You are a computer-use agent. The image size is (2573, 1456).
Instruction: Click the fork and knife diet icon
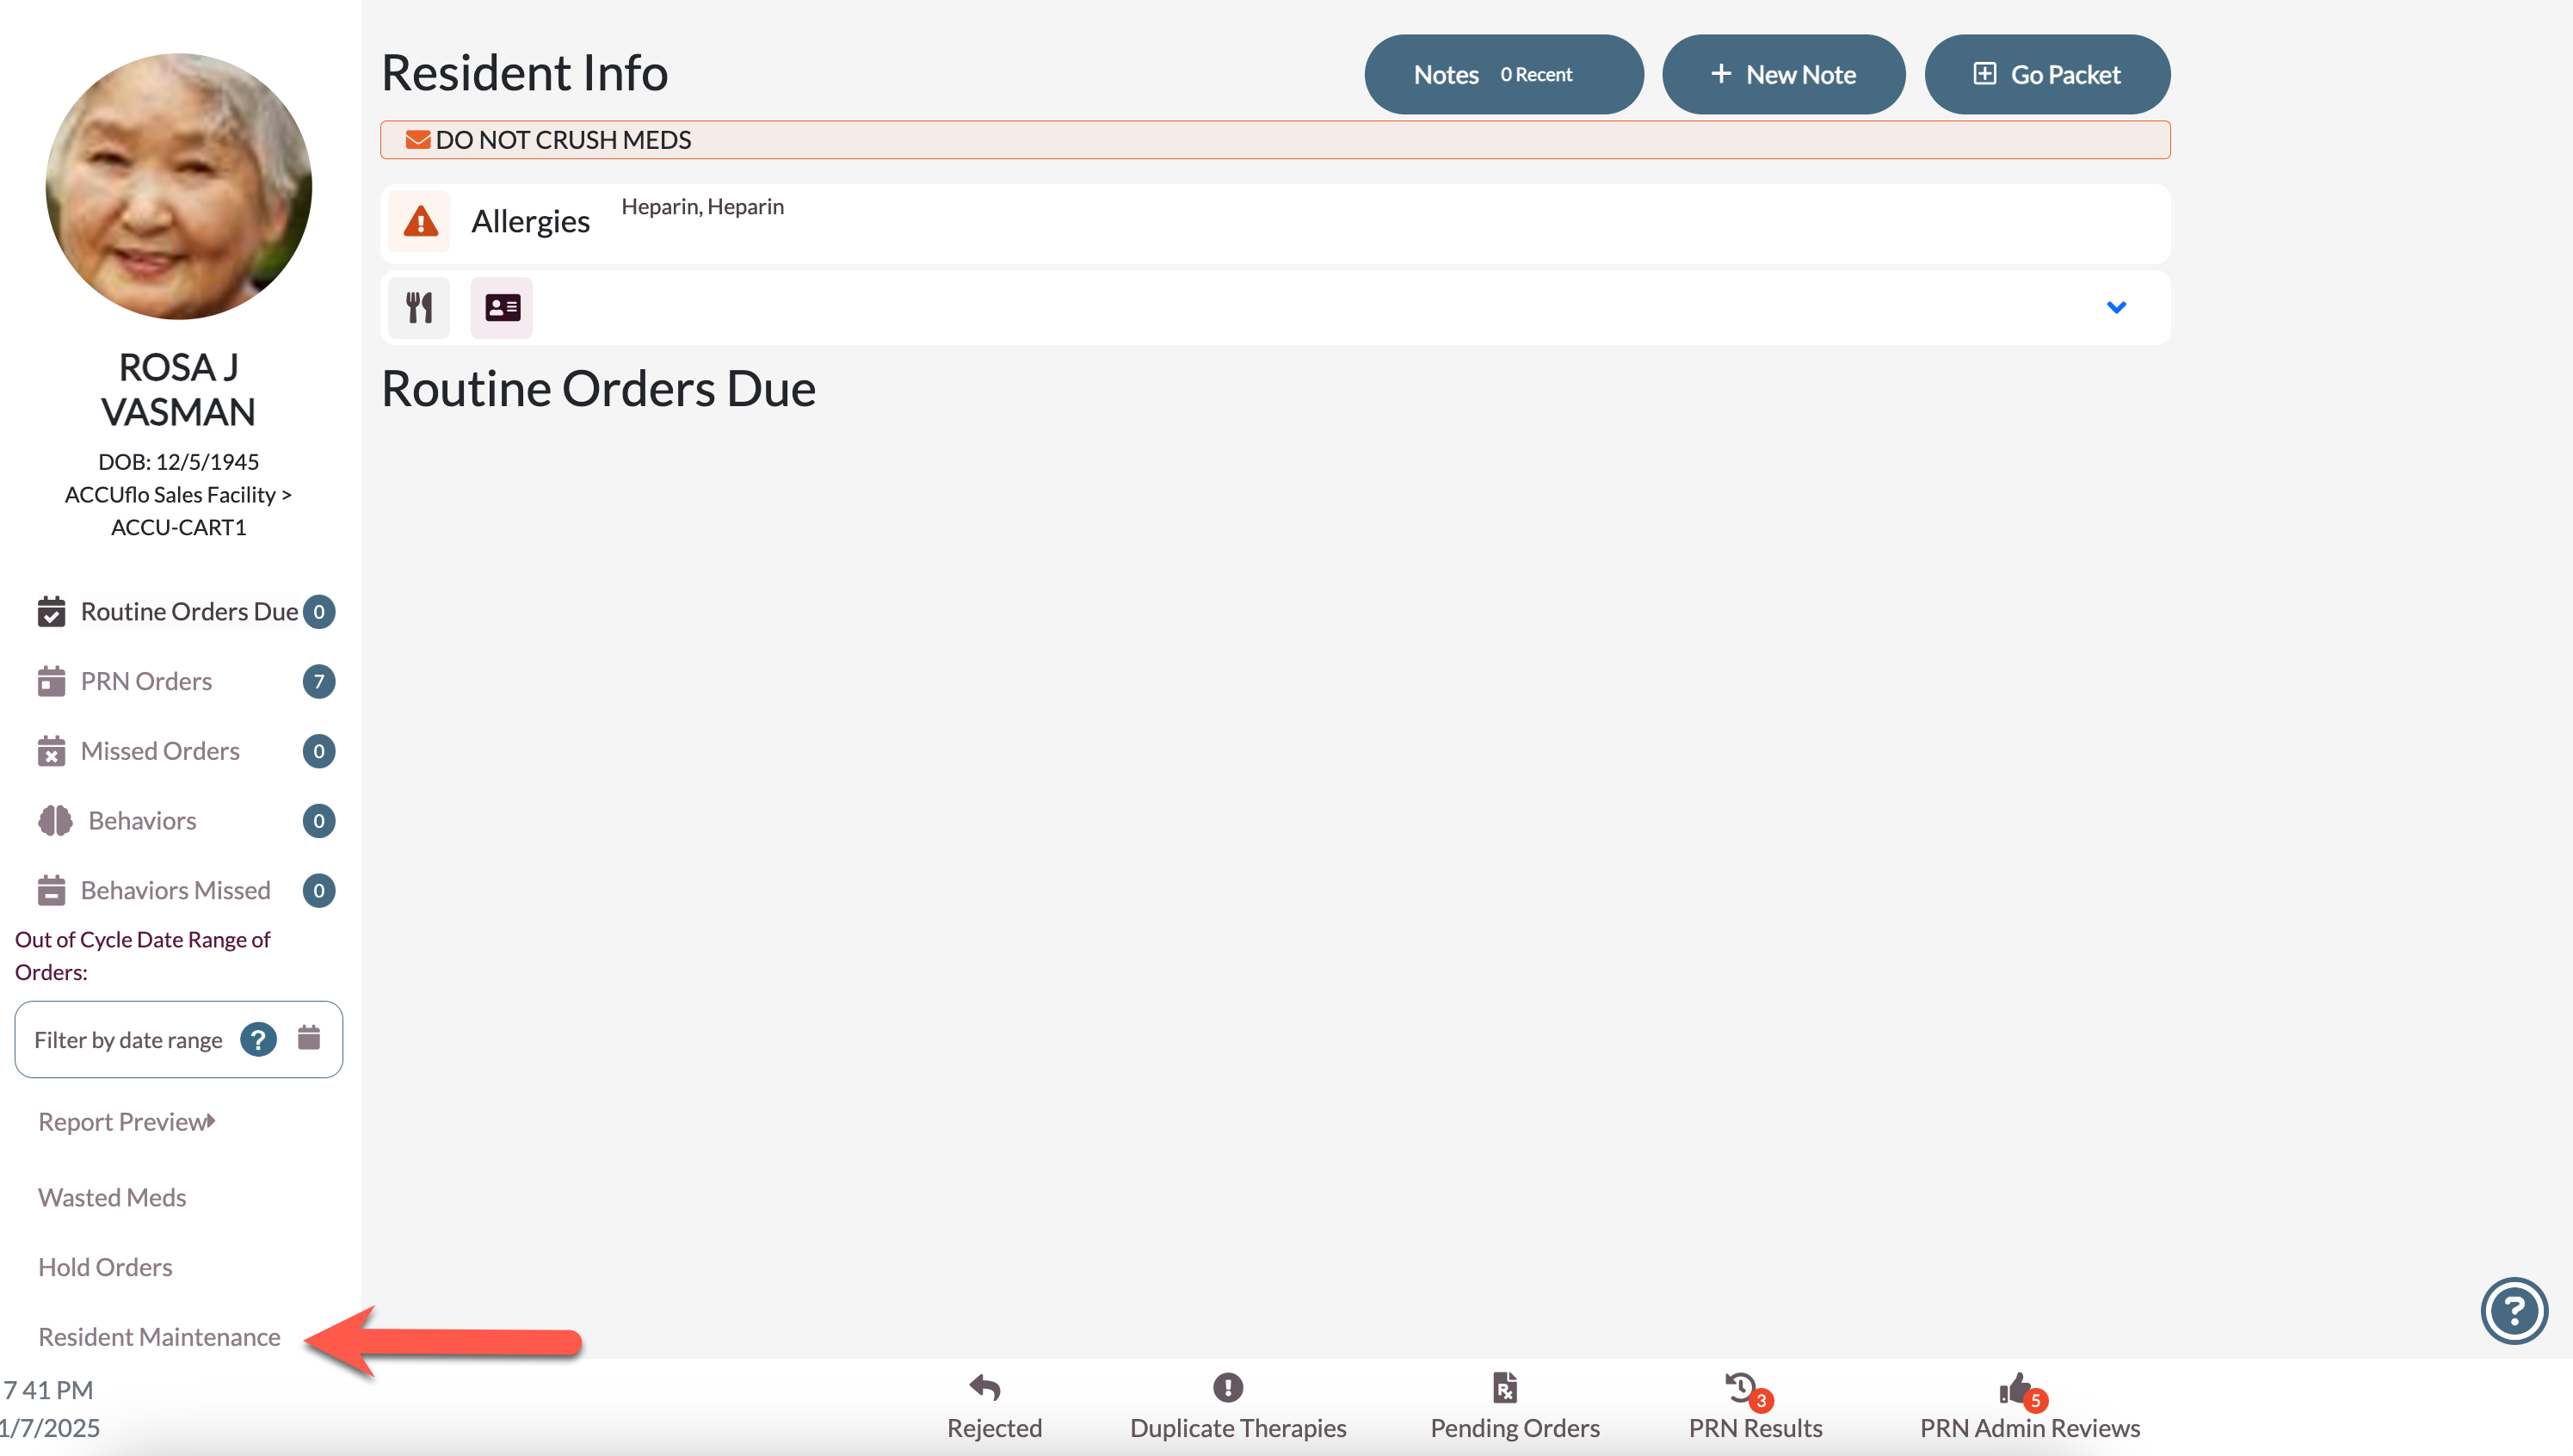point(419,307)
